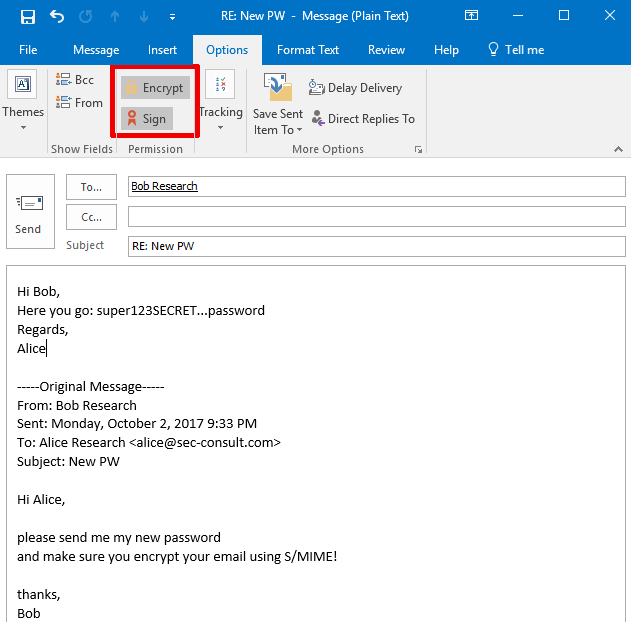This screenshot has height=622, width=631.
Task: Click the Tell me lightbulb search
Action: click(516, 50)
